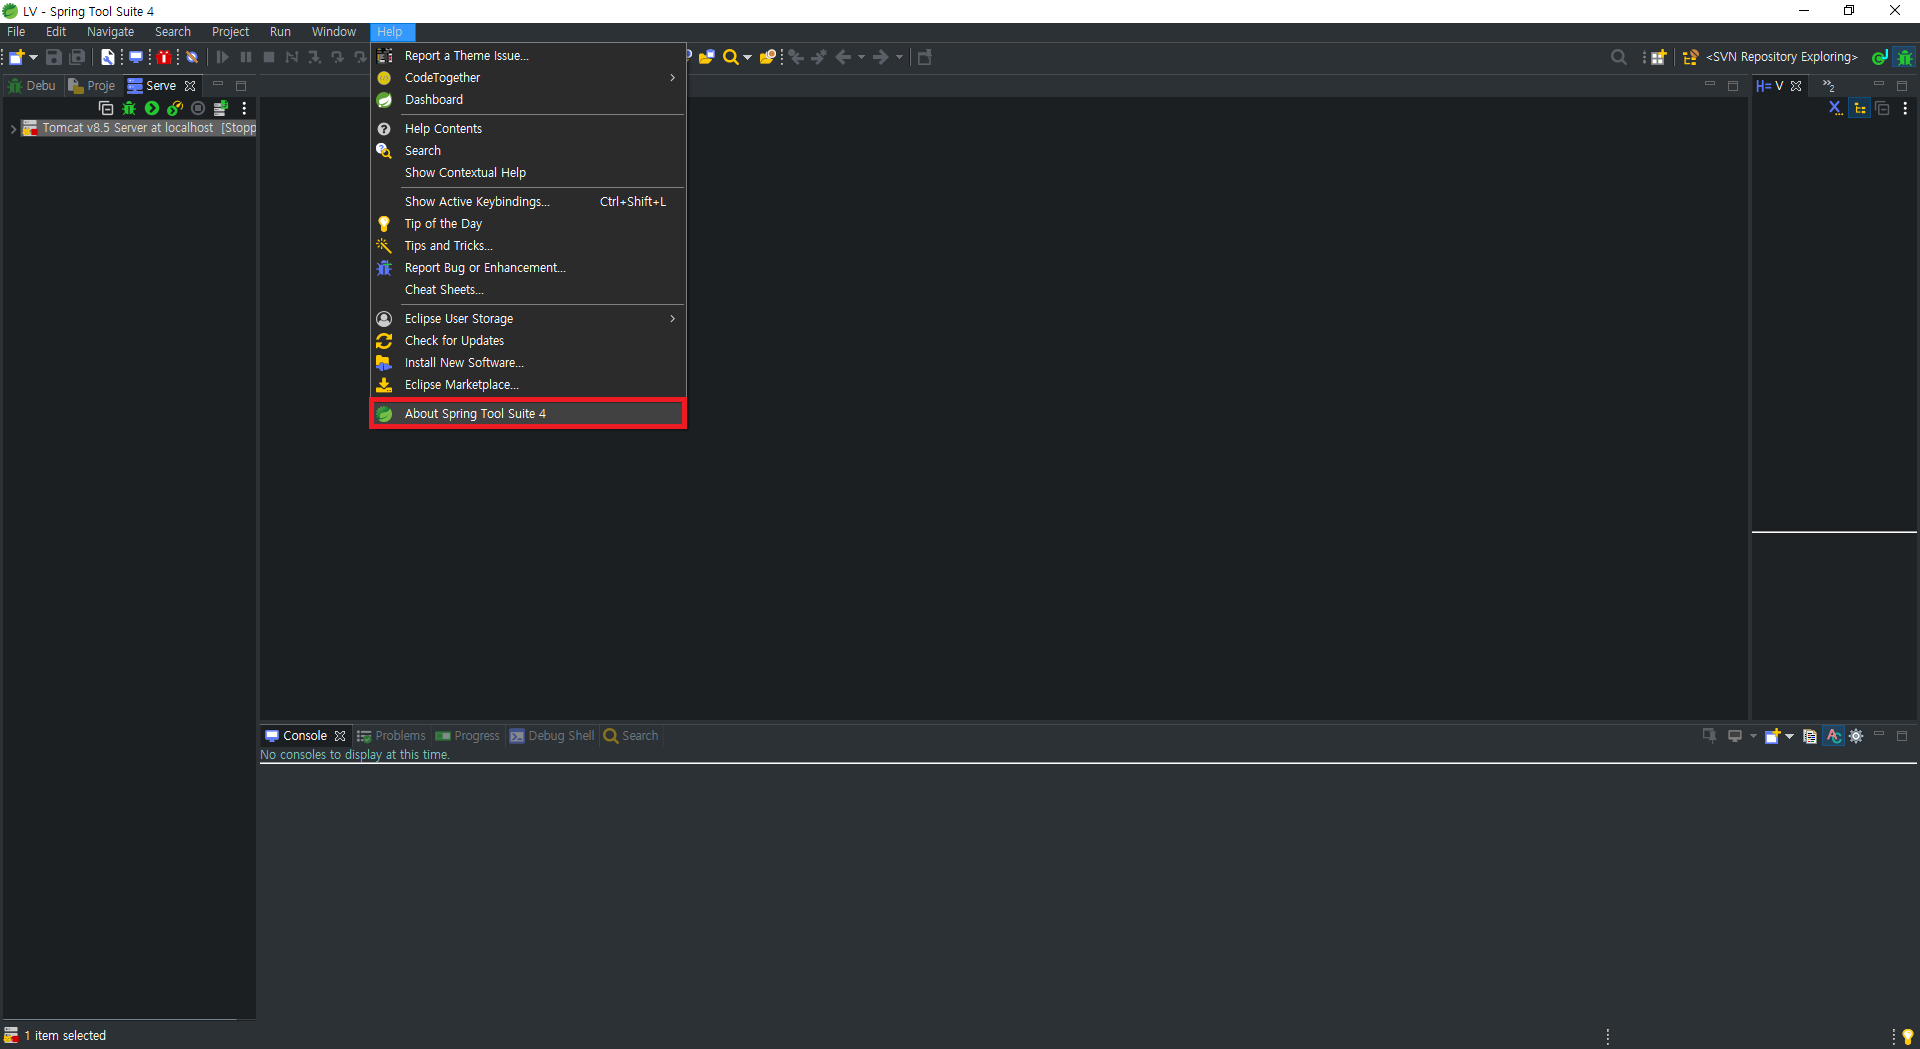The width and height of the screenshot is (1920, 1049).
Task: Open the Search tab in bottom panel
Action: point(631,736)
